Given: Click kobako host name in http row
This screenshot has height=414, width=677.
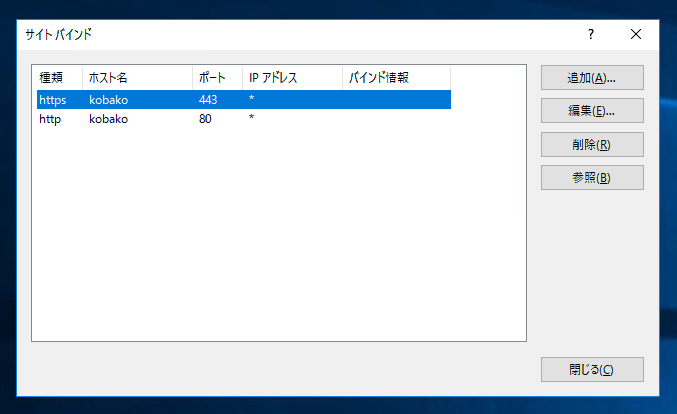Looking at the screenshot, I should pos(108,119).
